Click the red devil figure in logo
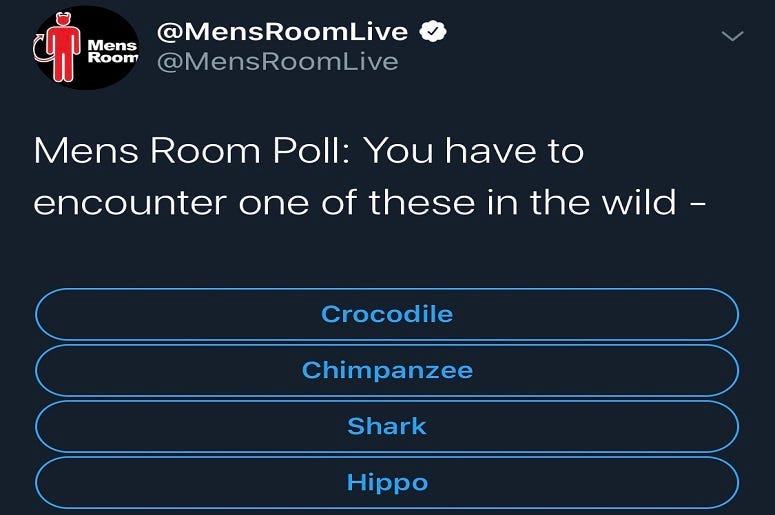Viewport: 775px width, 515px height. [63, 48]
